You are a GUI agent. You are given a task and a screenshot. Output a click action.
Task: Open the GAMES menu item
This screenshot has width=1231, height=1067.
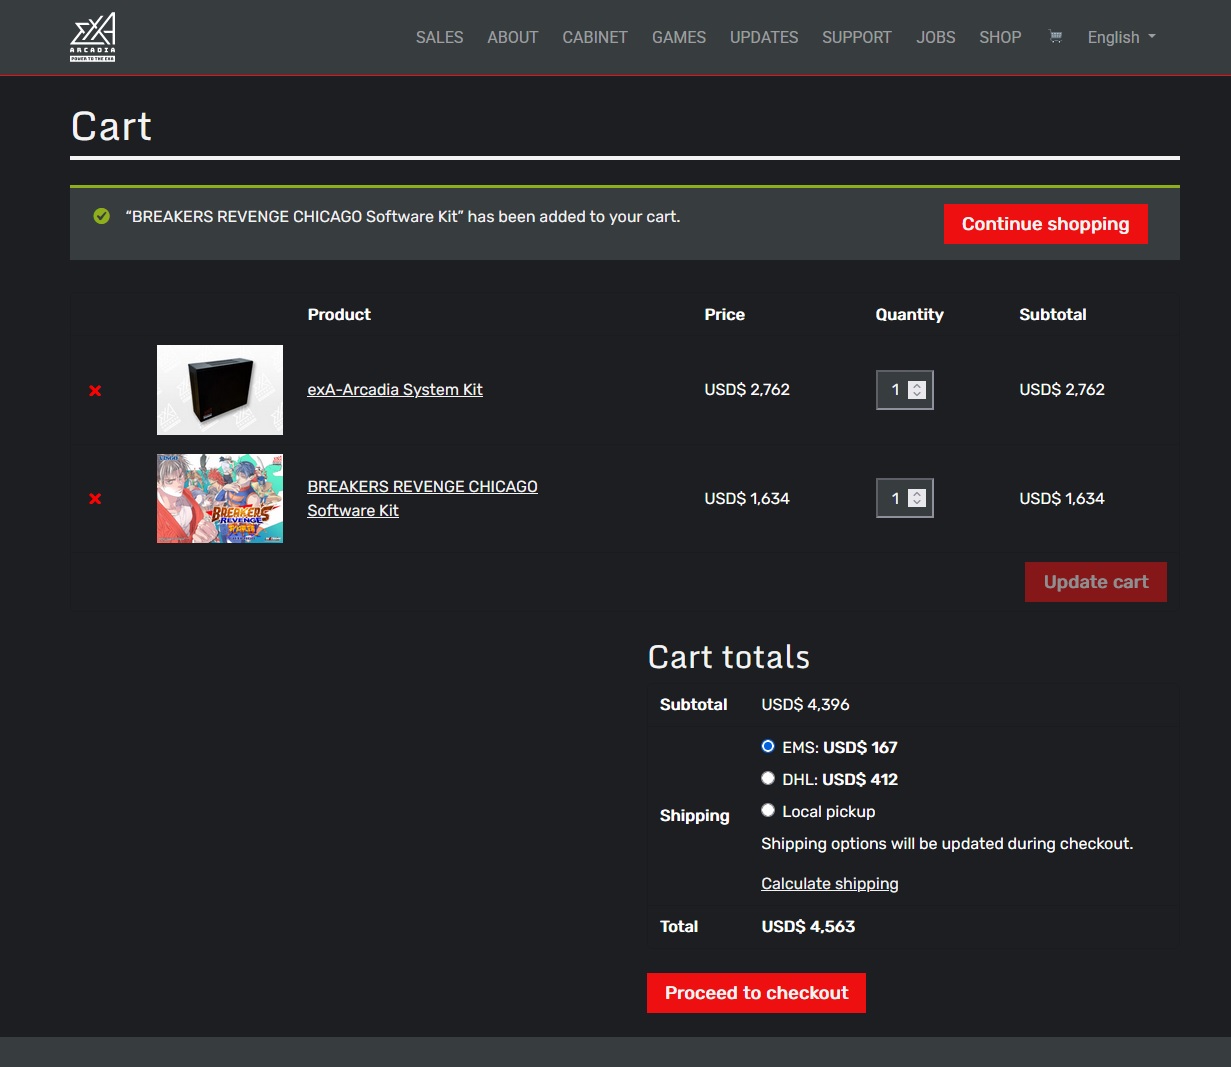(679, 37)
